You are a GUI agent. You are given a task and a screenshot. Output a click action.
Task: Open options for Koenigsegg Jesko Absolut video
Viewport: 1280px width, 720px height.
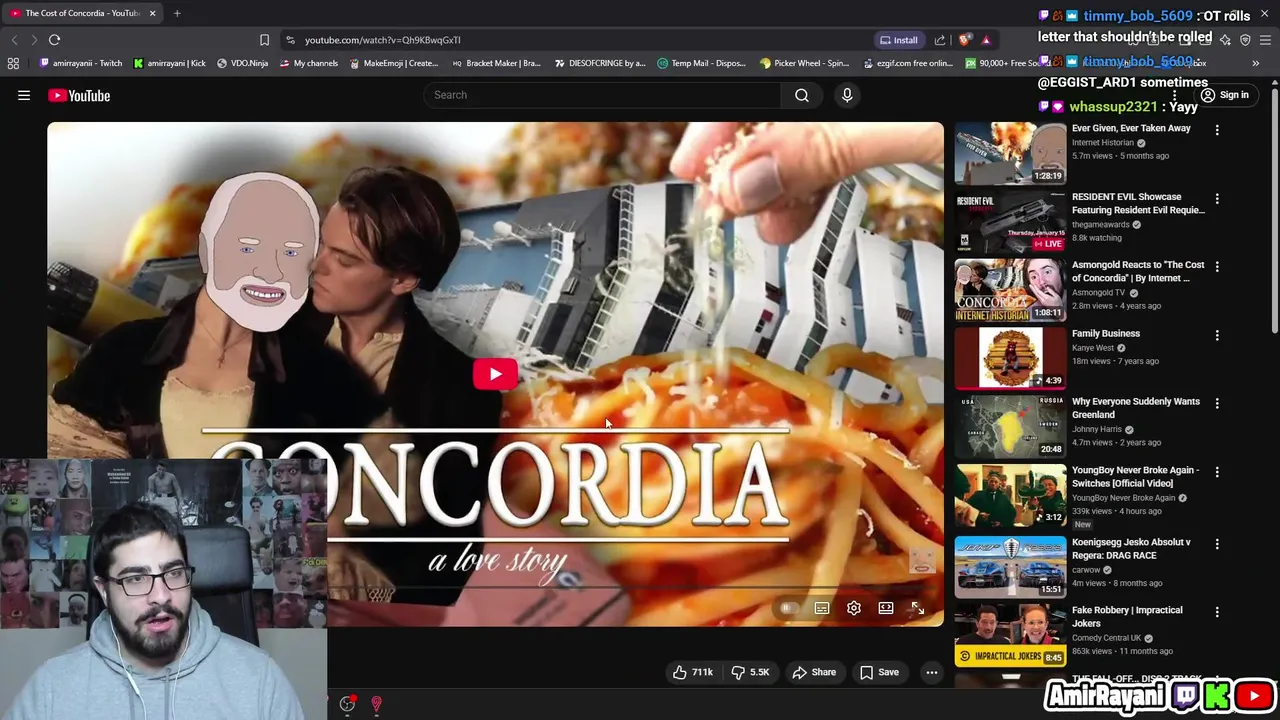point(1217,544)
